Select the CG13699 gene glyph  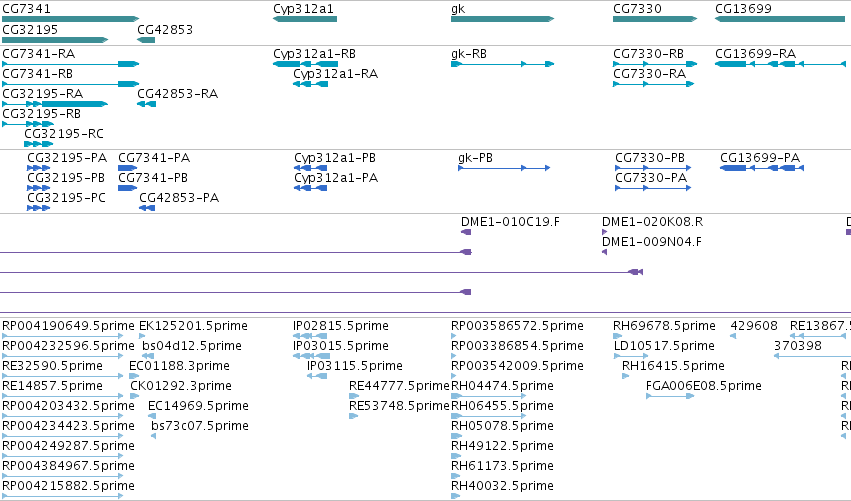point(780,19)
